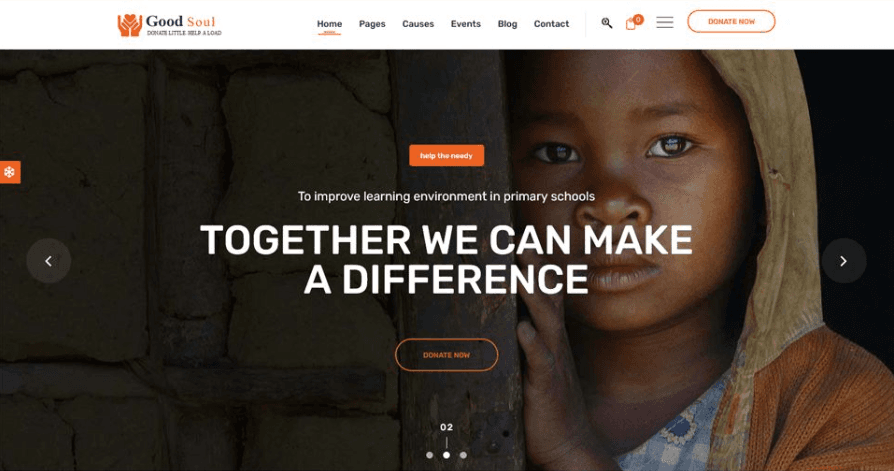Click Donate Now button in hero banner
Screen dimensions: 894x471
tap(446, 355)
